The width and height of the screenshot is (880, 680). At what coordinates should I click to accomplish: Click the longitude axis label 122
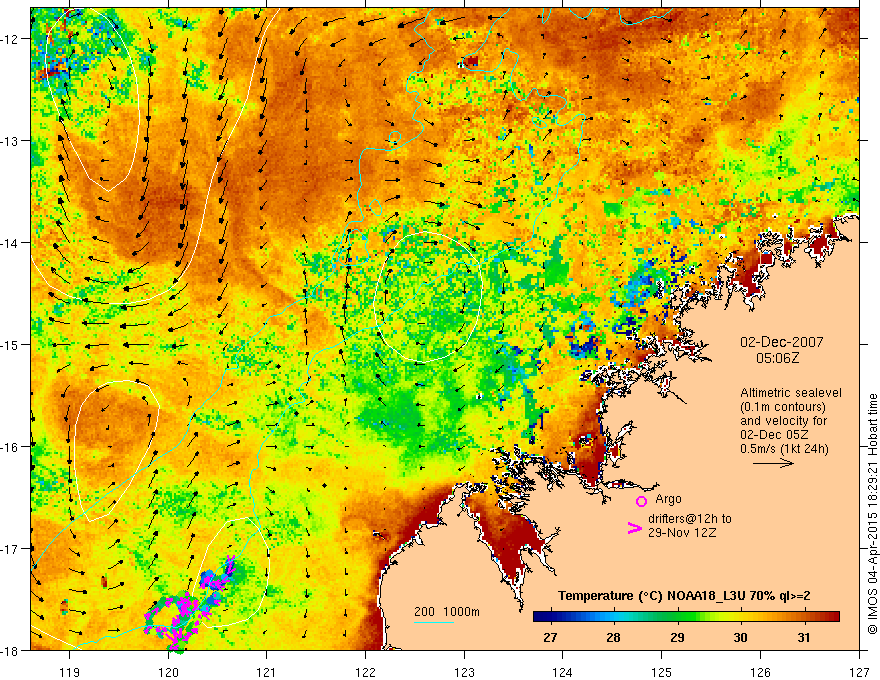tap(366, 672)
